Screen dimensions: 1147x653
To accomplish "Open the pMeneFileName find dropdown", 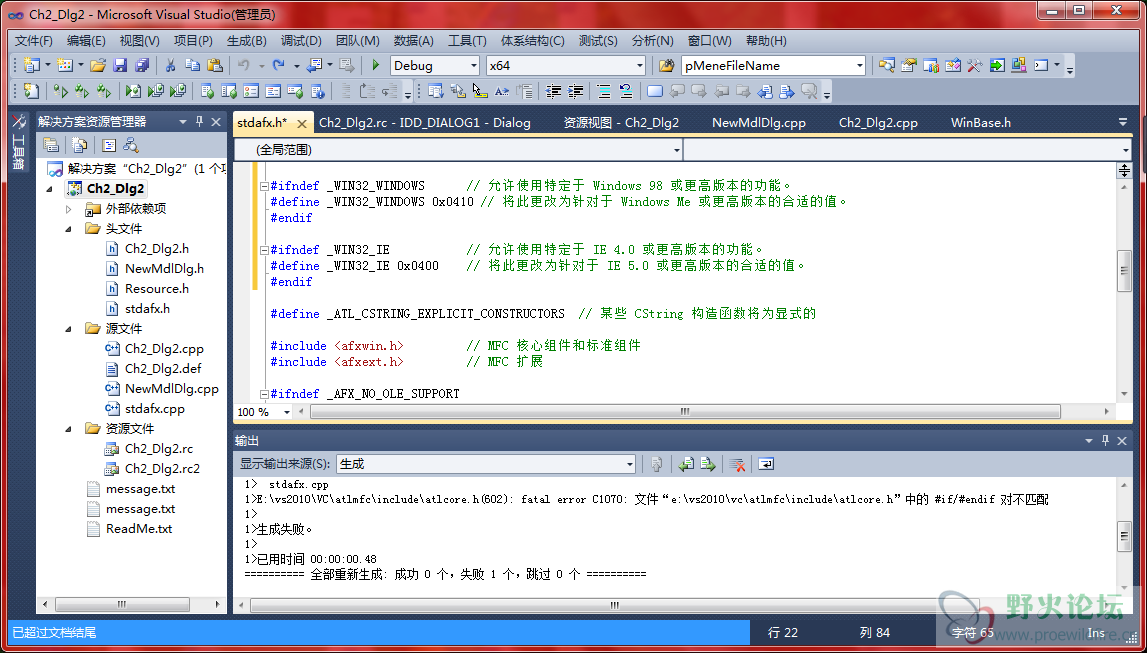I will coord(859,66).
